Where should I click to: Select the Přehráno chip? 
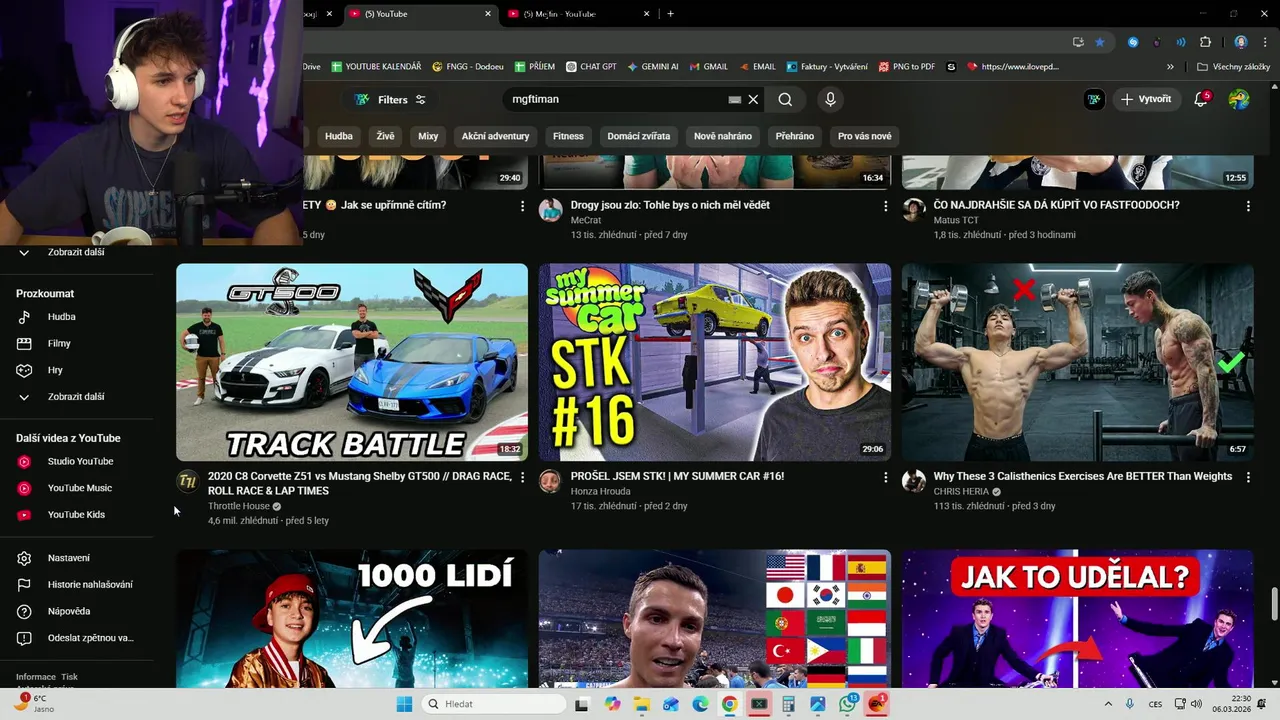click(795, 136)
